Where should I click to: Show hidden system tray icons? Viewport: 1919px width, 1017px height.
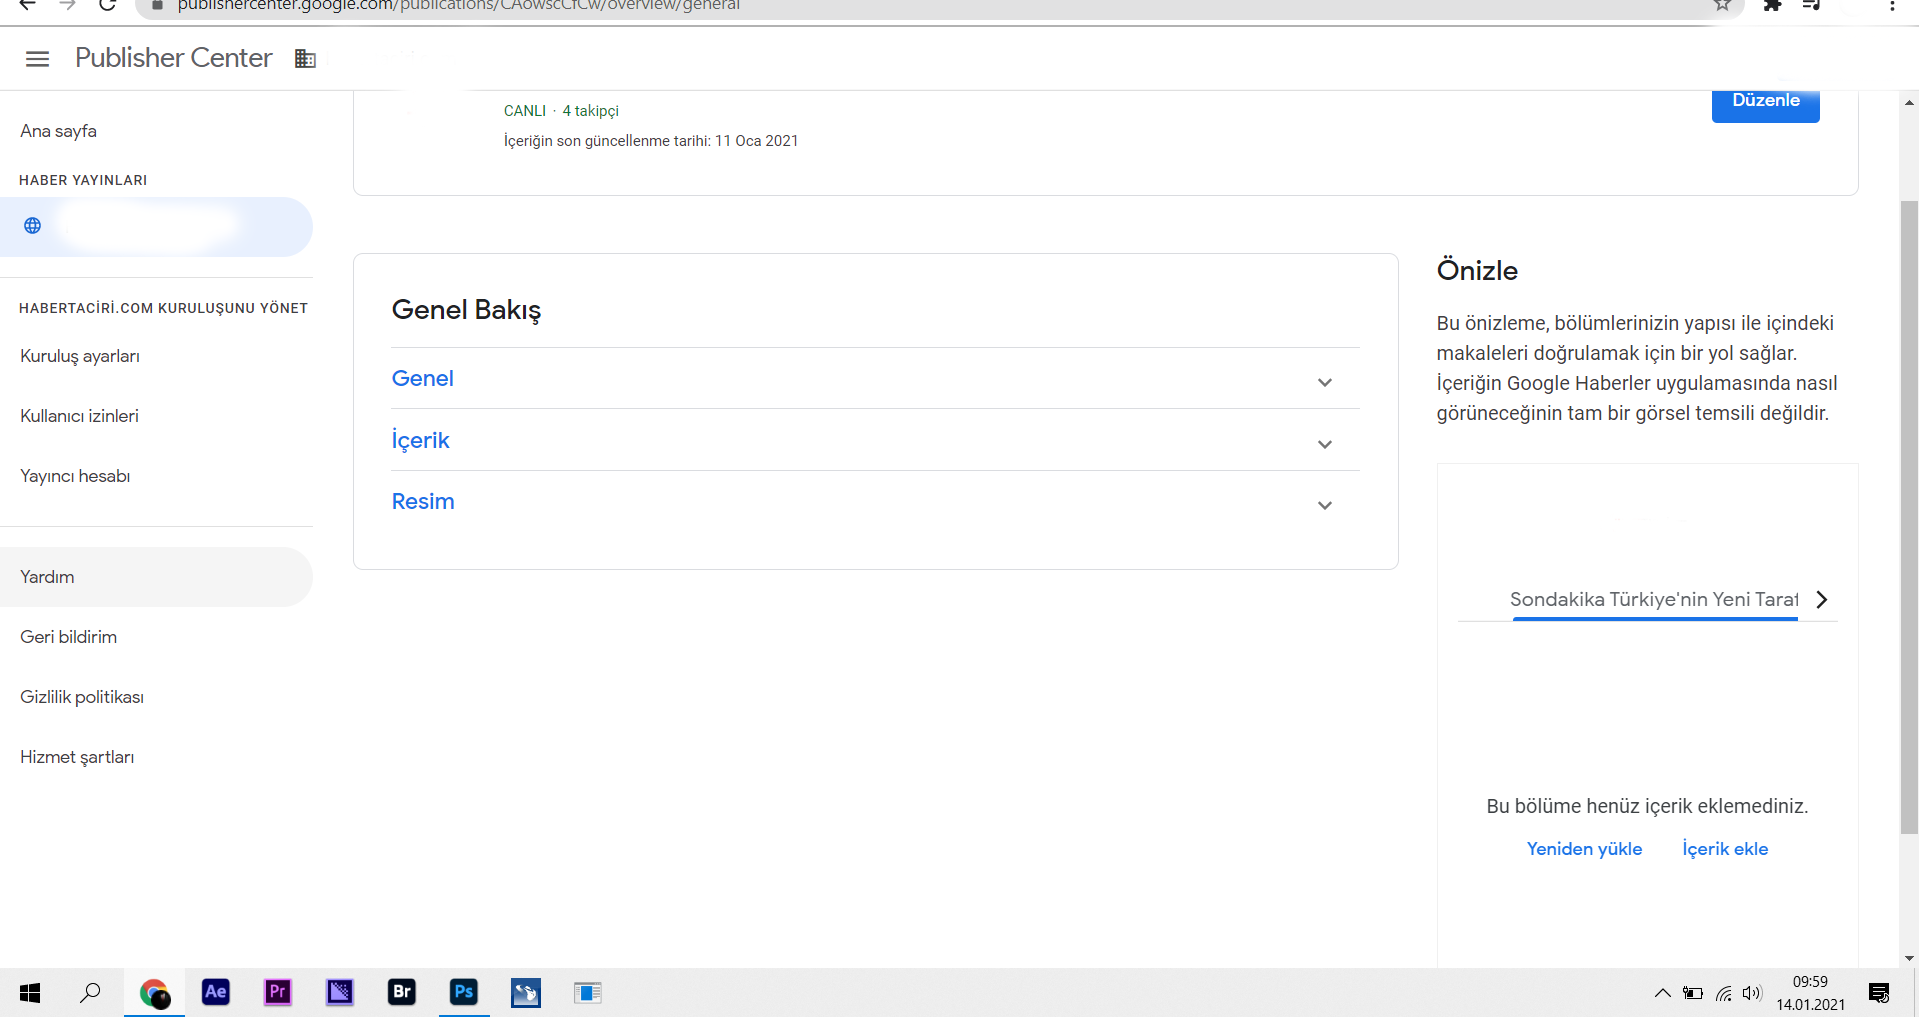pos(1662,993)
